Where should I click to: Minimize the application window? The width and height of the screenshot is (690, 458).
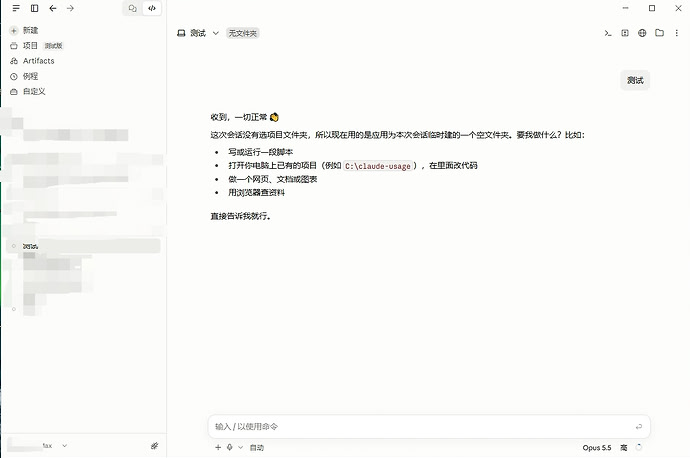click(x=625, y=8)
